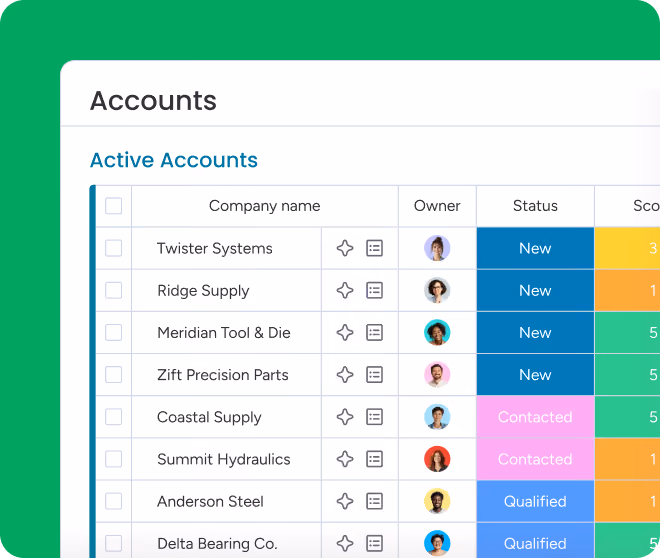660x558 pixels.
Task: Click the owner avatar for Summit Hydraulics
Action: click(x=437, y=459)
